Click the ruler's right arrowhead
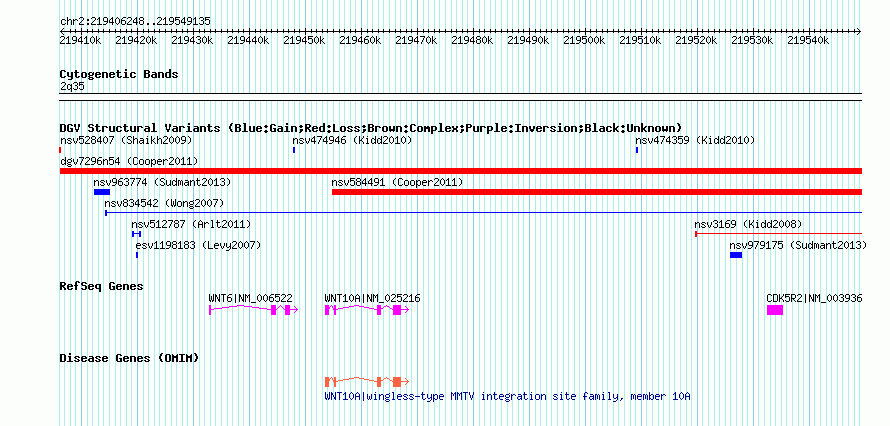Viewport: 890px width, 426px height. [x=859, y=31]
